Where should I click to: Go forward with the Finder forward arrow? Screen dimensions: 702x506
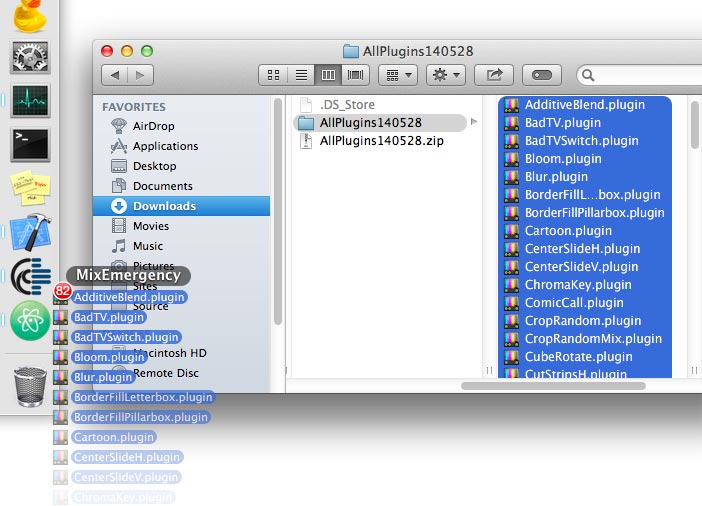pyautogui.click(x=141, y=75)
